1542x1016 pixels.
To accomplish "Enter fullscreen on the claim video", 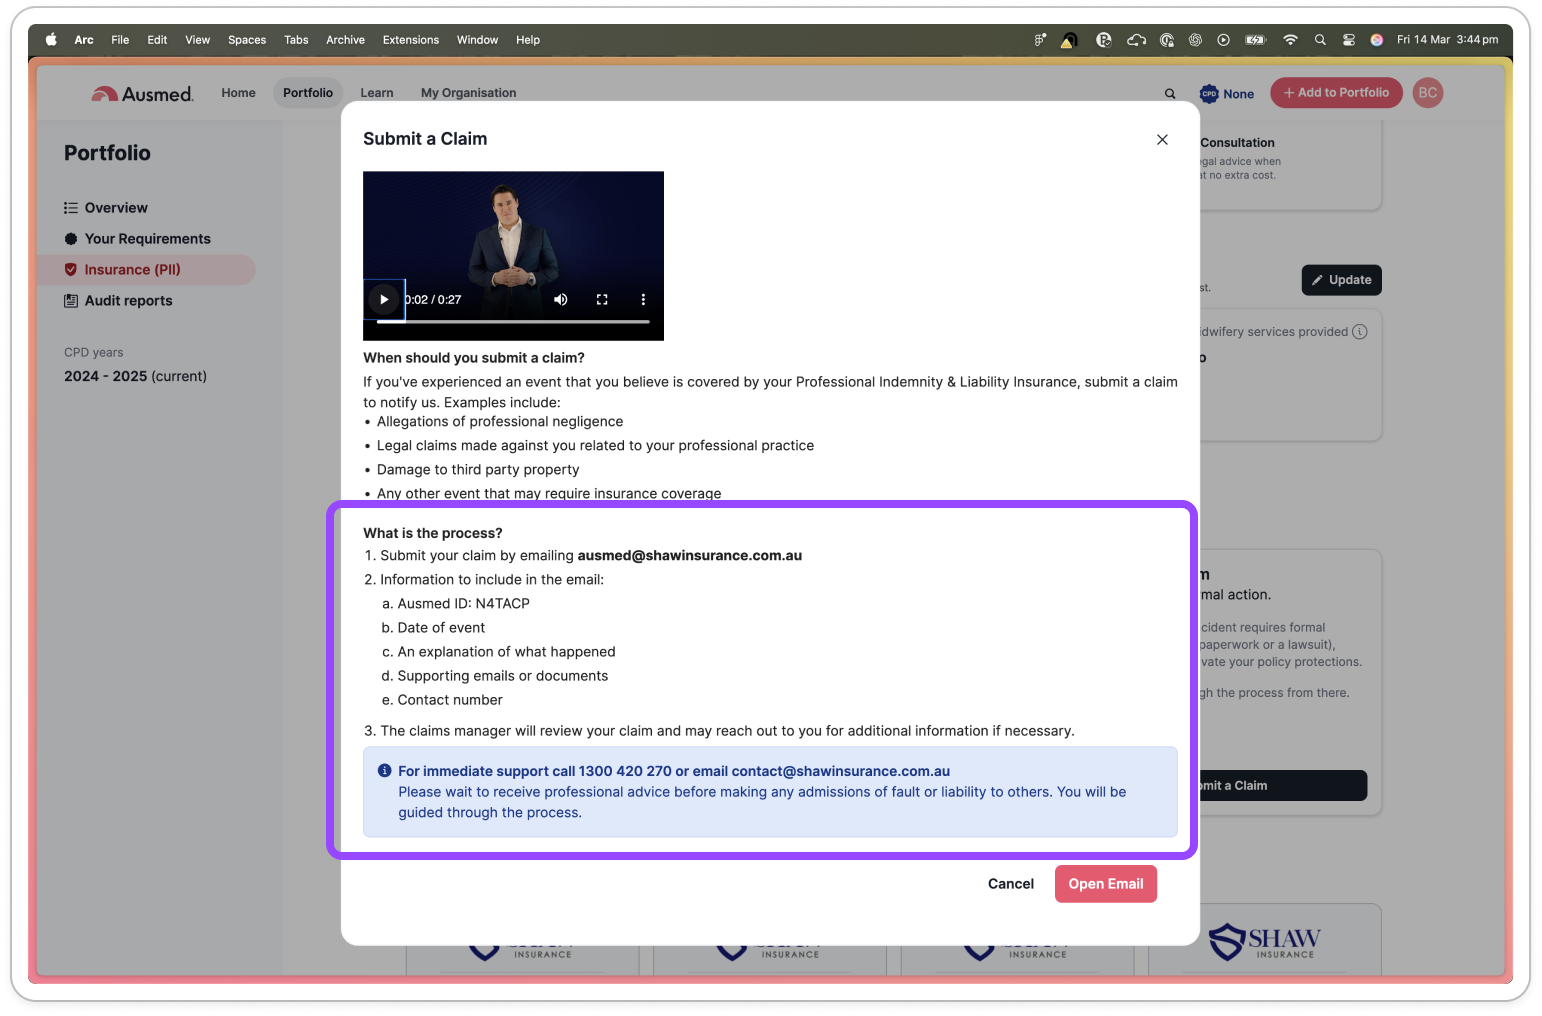I will [x=602, y=299].
